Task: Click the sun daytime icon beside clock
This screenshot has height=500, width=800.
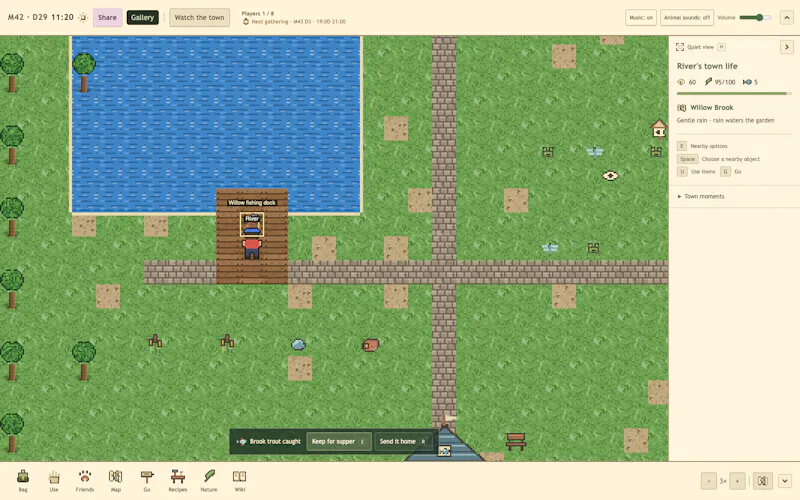Action: click(x=83, y=17)
